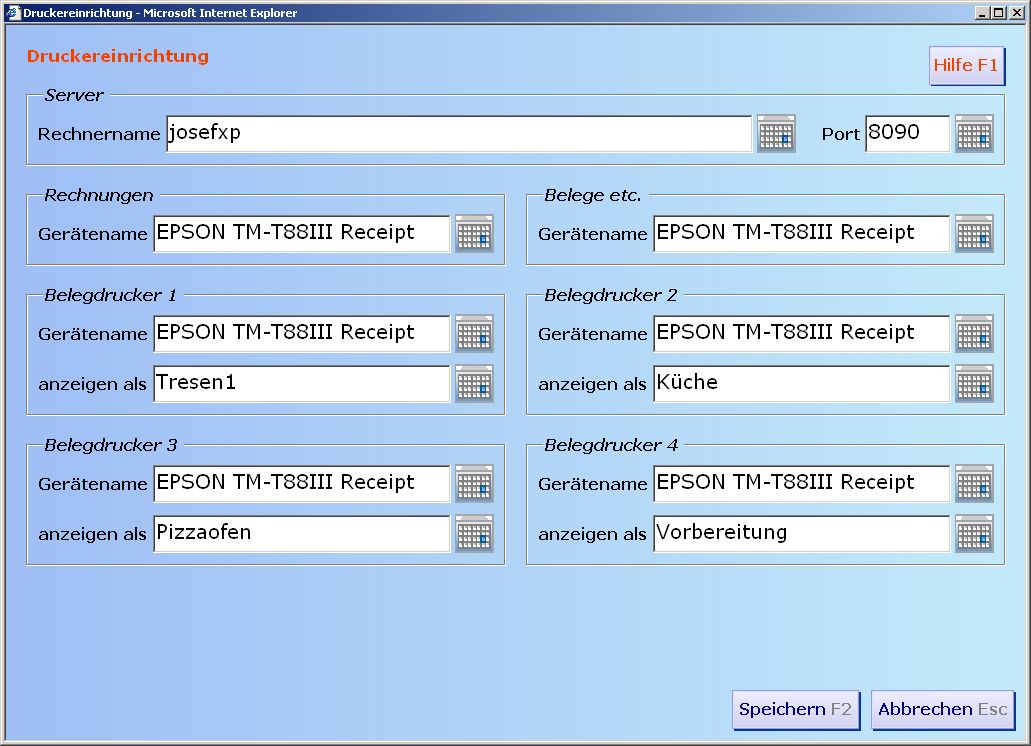The height and width of the screenshot is (746, 1031).
Task: Click keyboard icon beside Pizzaofen field
Action: [474, 534]
